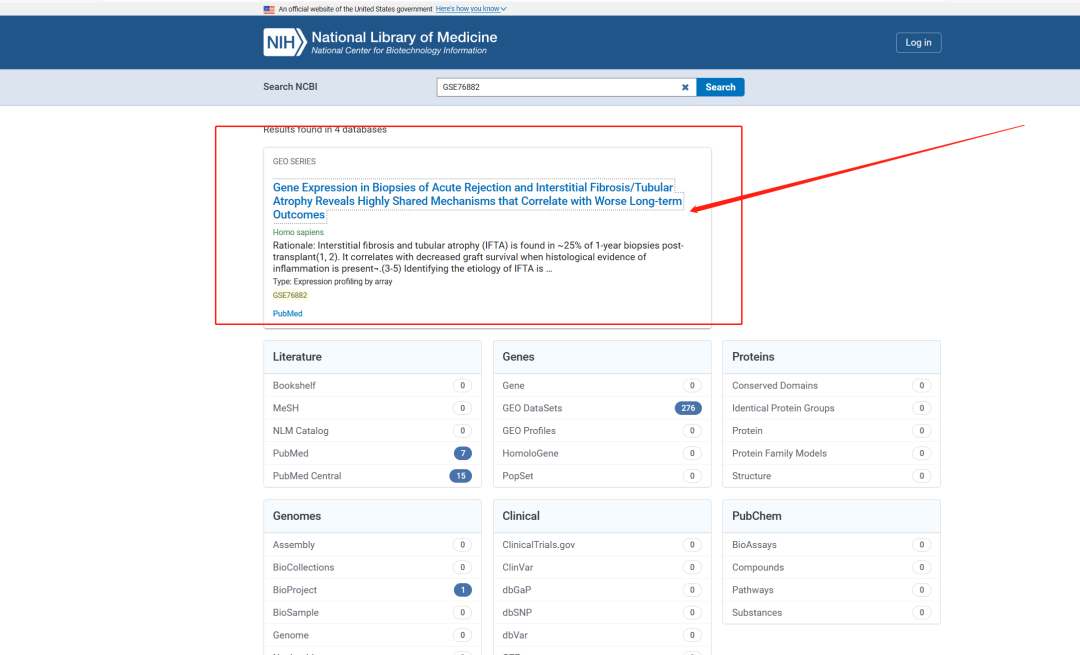Image resolution: width=1080 pixels, height=655 pixels.
Task: Click the PubMed count badge 7
Action: point(462,453)
